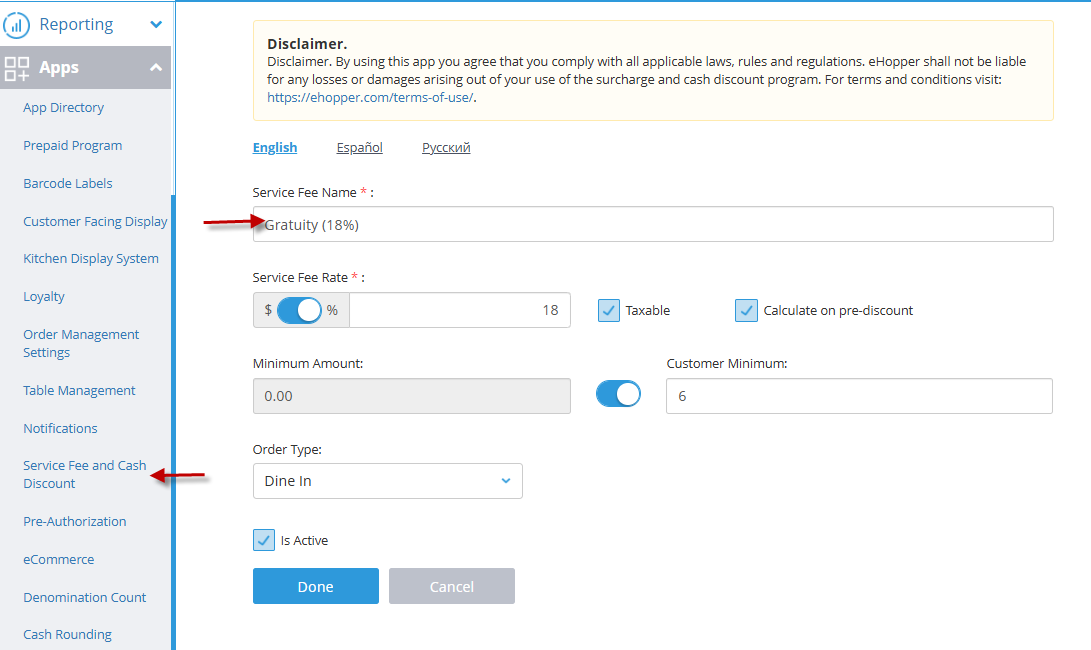The image size is (1091, 650).
Task: Toggle the Customer Minimum switch
Action: pos(618,395)
